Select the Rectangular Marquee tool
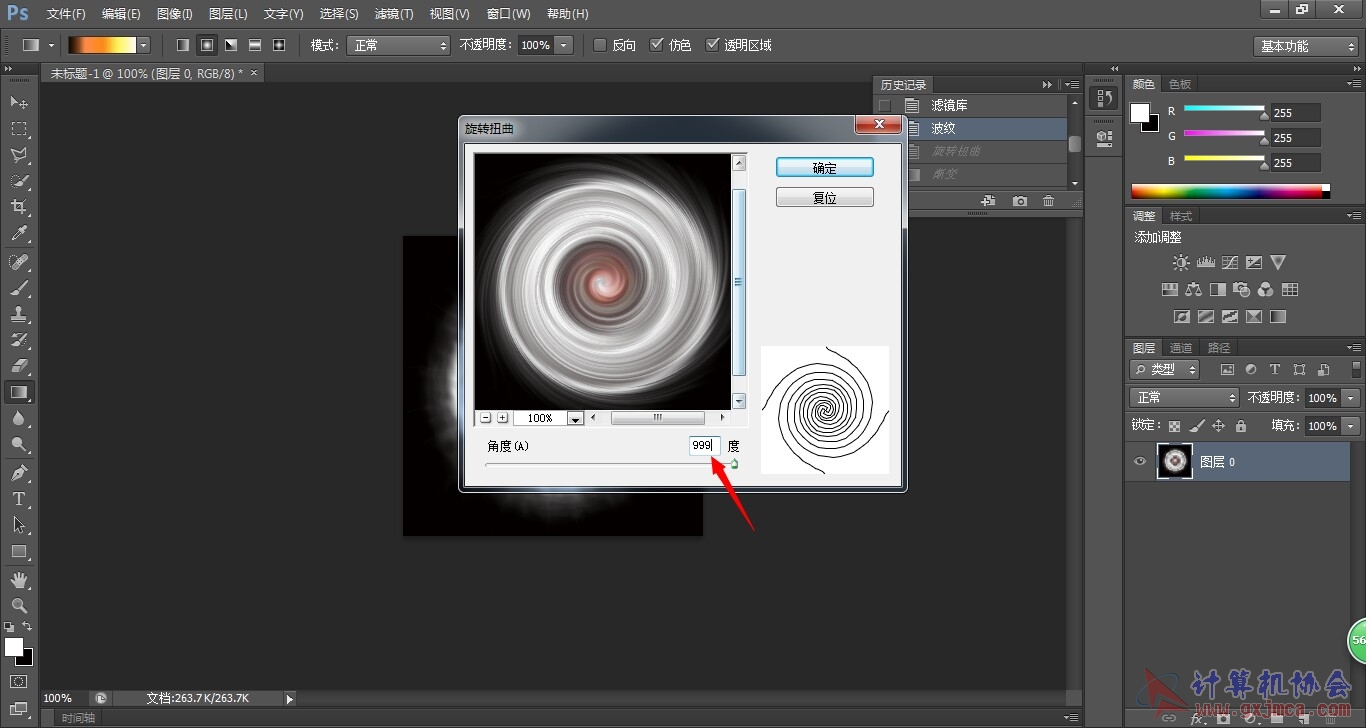Screen dimensions: 1366x728 point(19,129)
